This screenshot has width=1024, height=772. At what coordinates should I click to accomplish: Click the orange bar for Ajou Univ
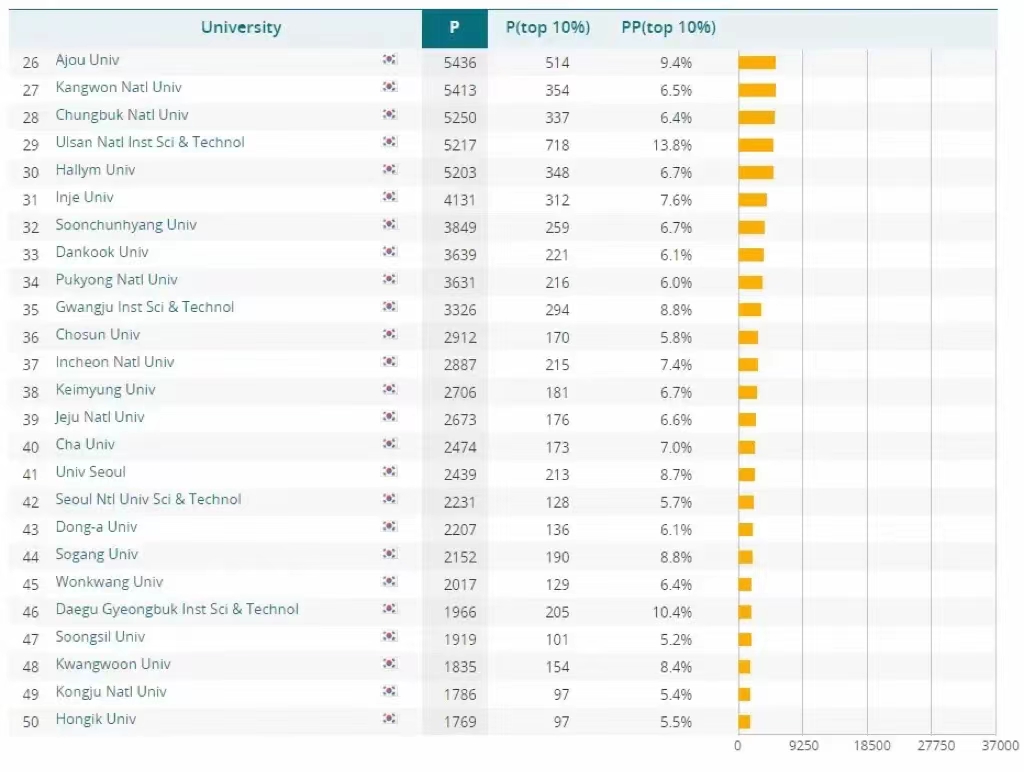(757, 63)
